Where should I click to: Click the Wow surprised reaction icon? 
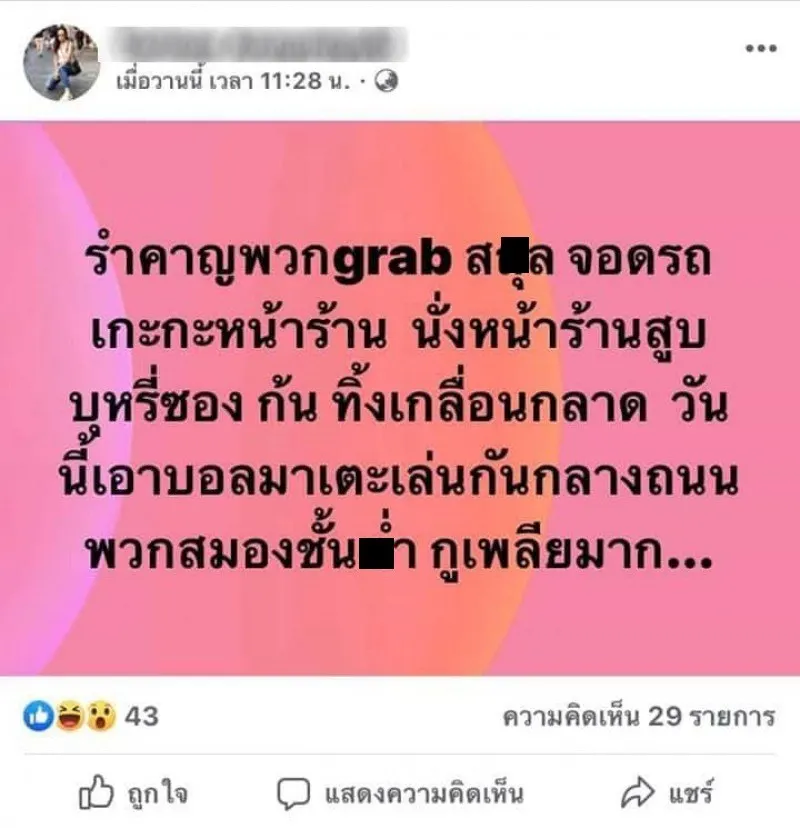click(x=100, y=716)
